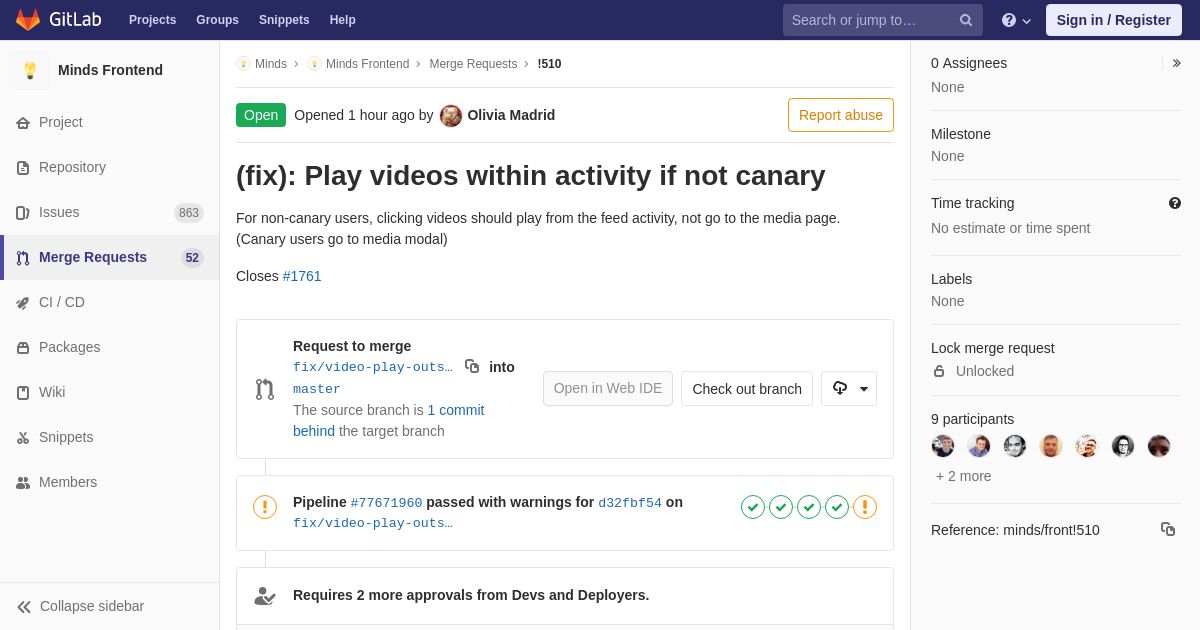
Task: Open the download dropdown for merge request
Action: [849, 389]
